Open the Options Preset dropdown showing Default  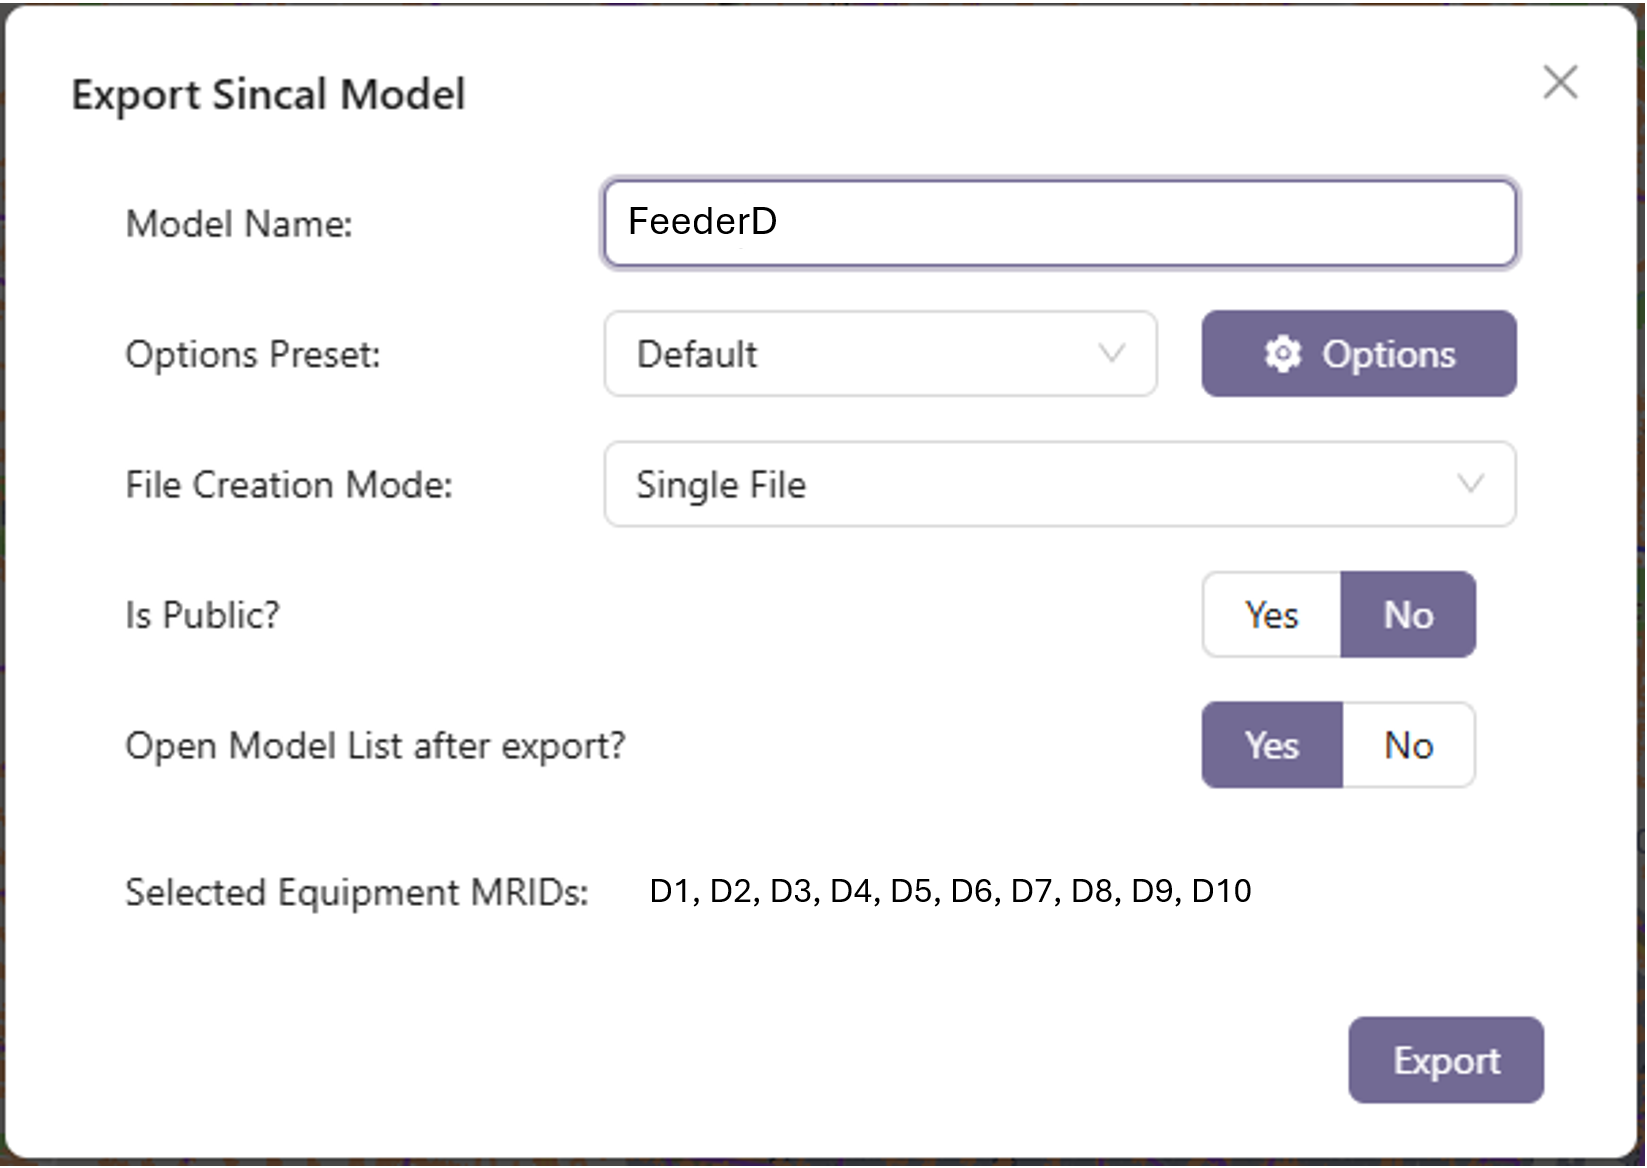(x=880, y=354)
